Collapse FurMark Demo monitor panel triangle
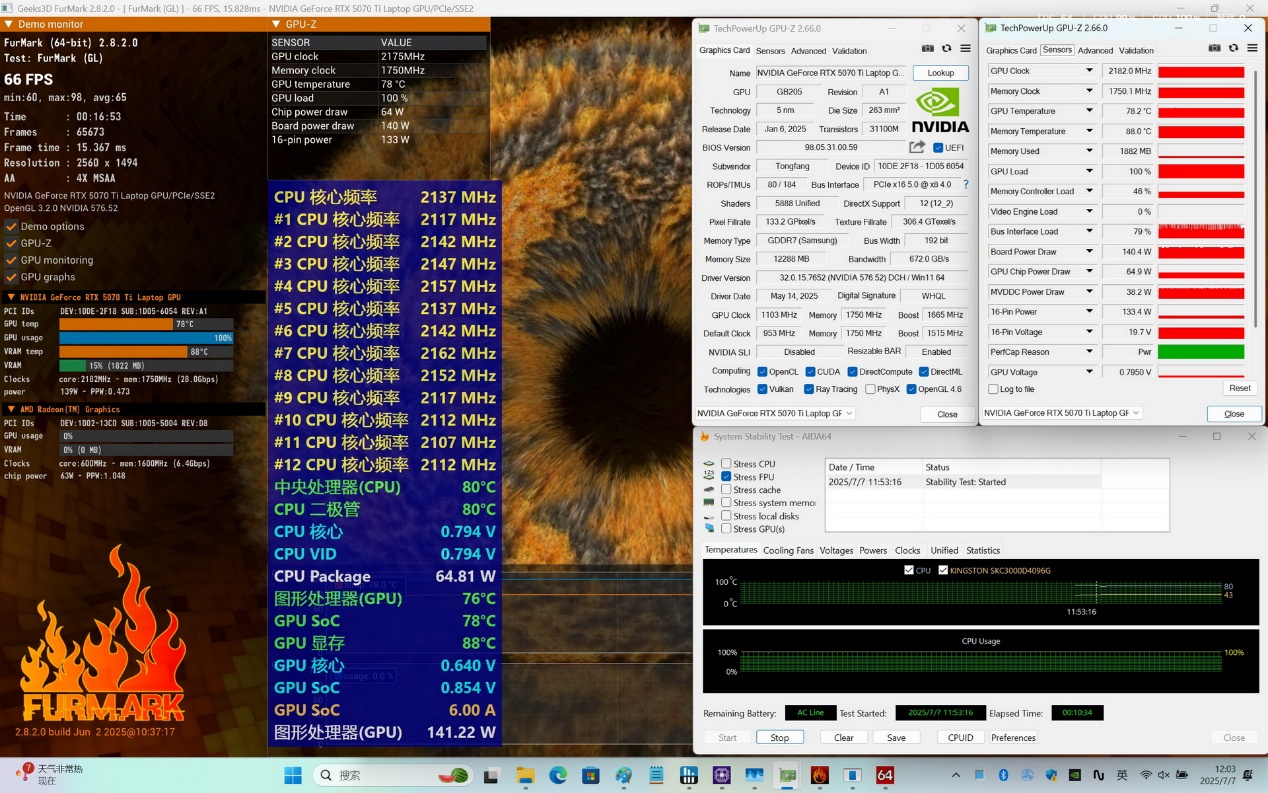The height and width of the screenshot is (793, 1268). (x=9, y=23)
